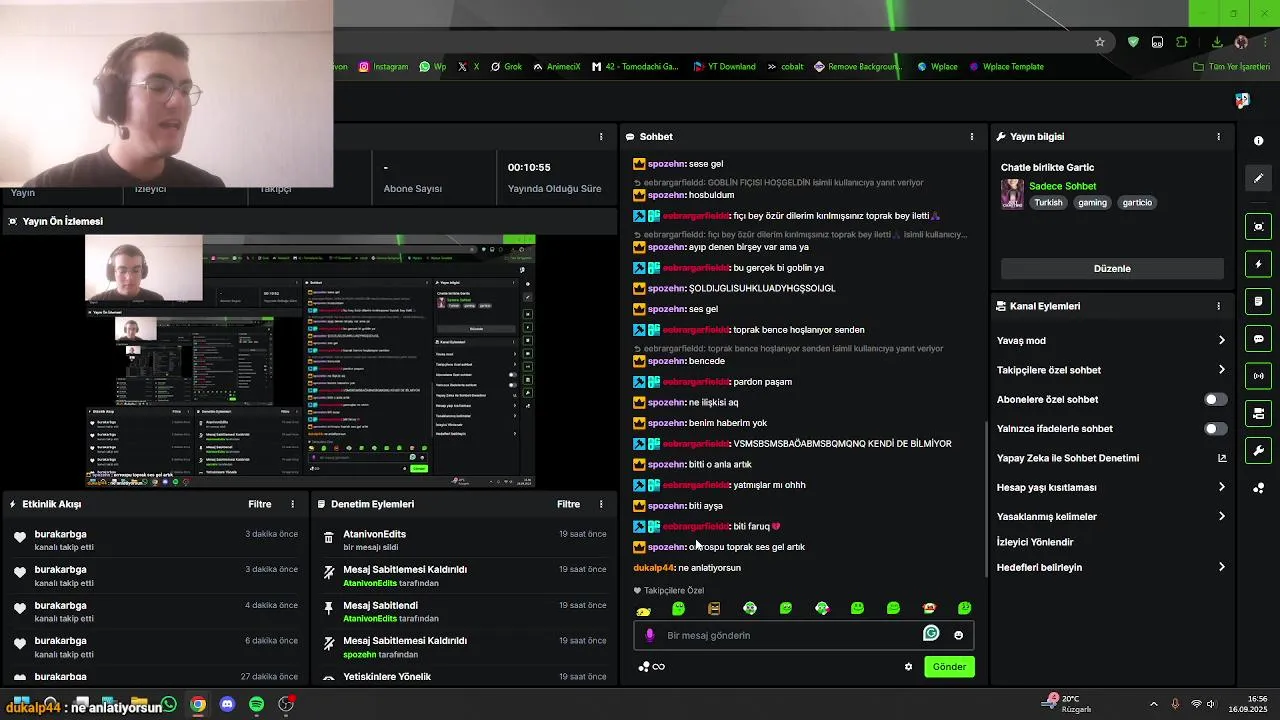Viewport: 1280px width, 720px height.
Task: Click AtanivonEdits in moderation actions
Action: 374,534
